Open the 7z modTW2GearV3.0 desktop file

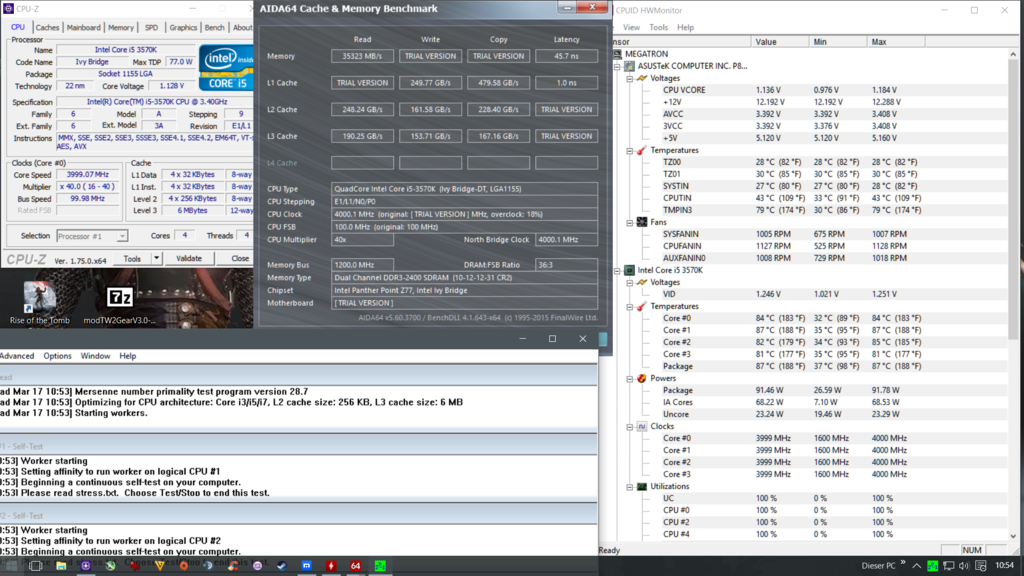click(120, 305)
